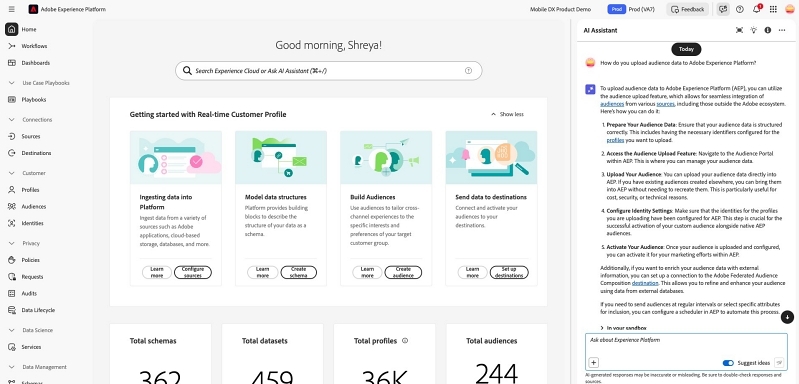Viewport: 799px width, 384px height.
Task: Go to Sources in the sidebar
Action: coord(31,136)
